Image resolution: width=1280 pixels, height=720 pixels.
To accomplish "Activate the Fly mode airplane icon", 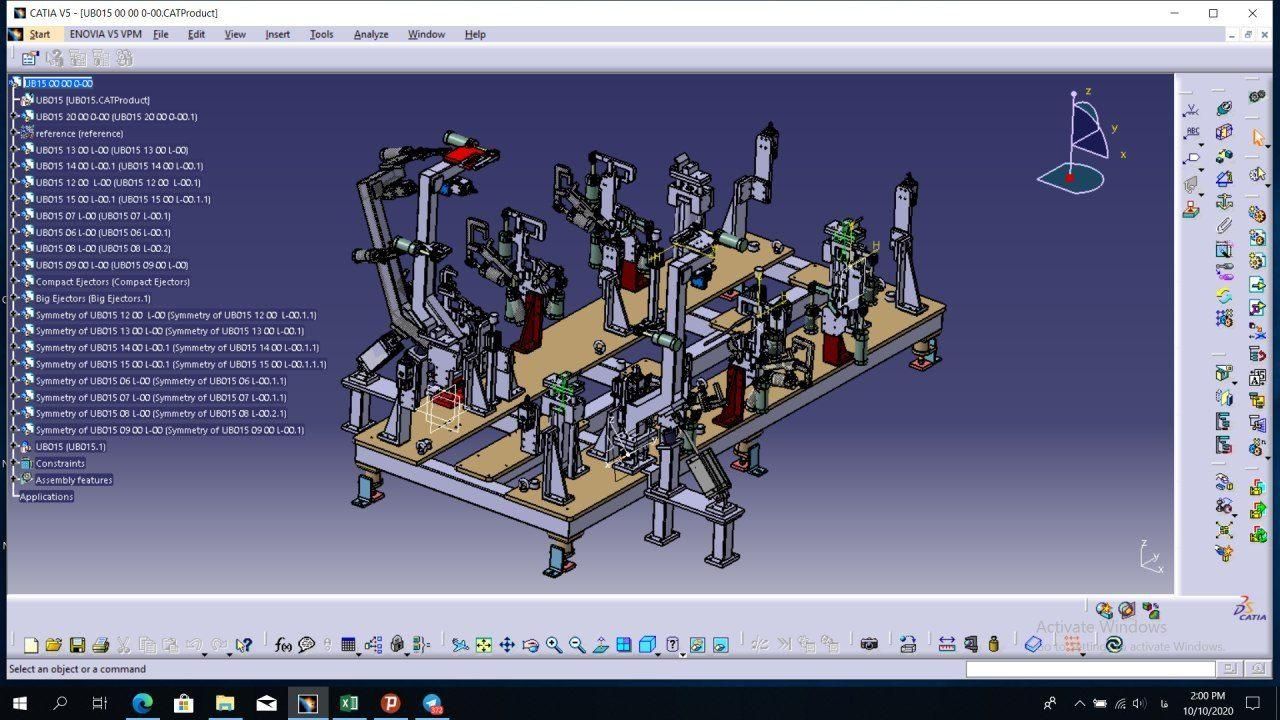I will pyautogui.click(x=460, y=645).
